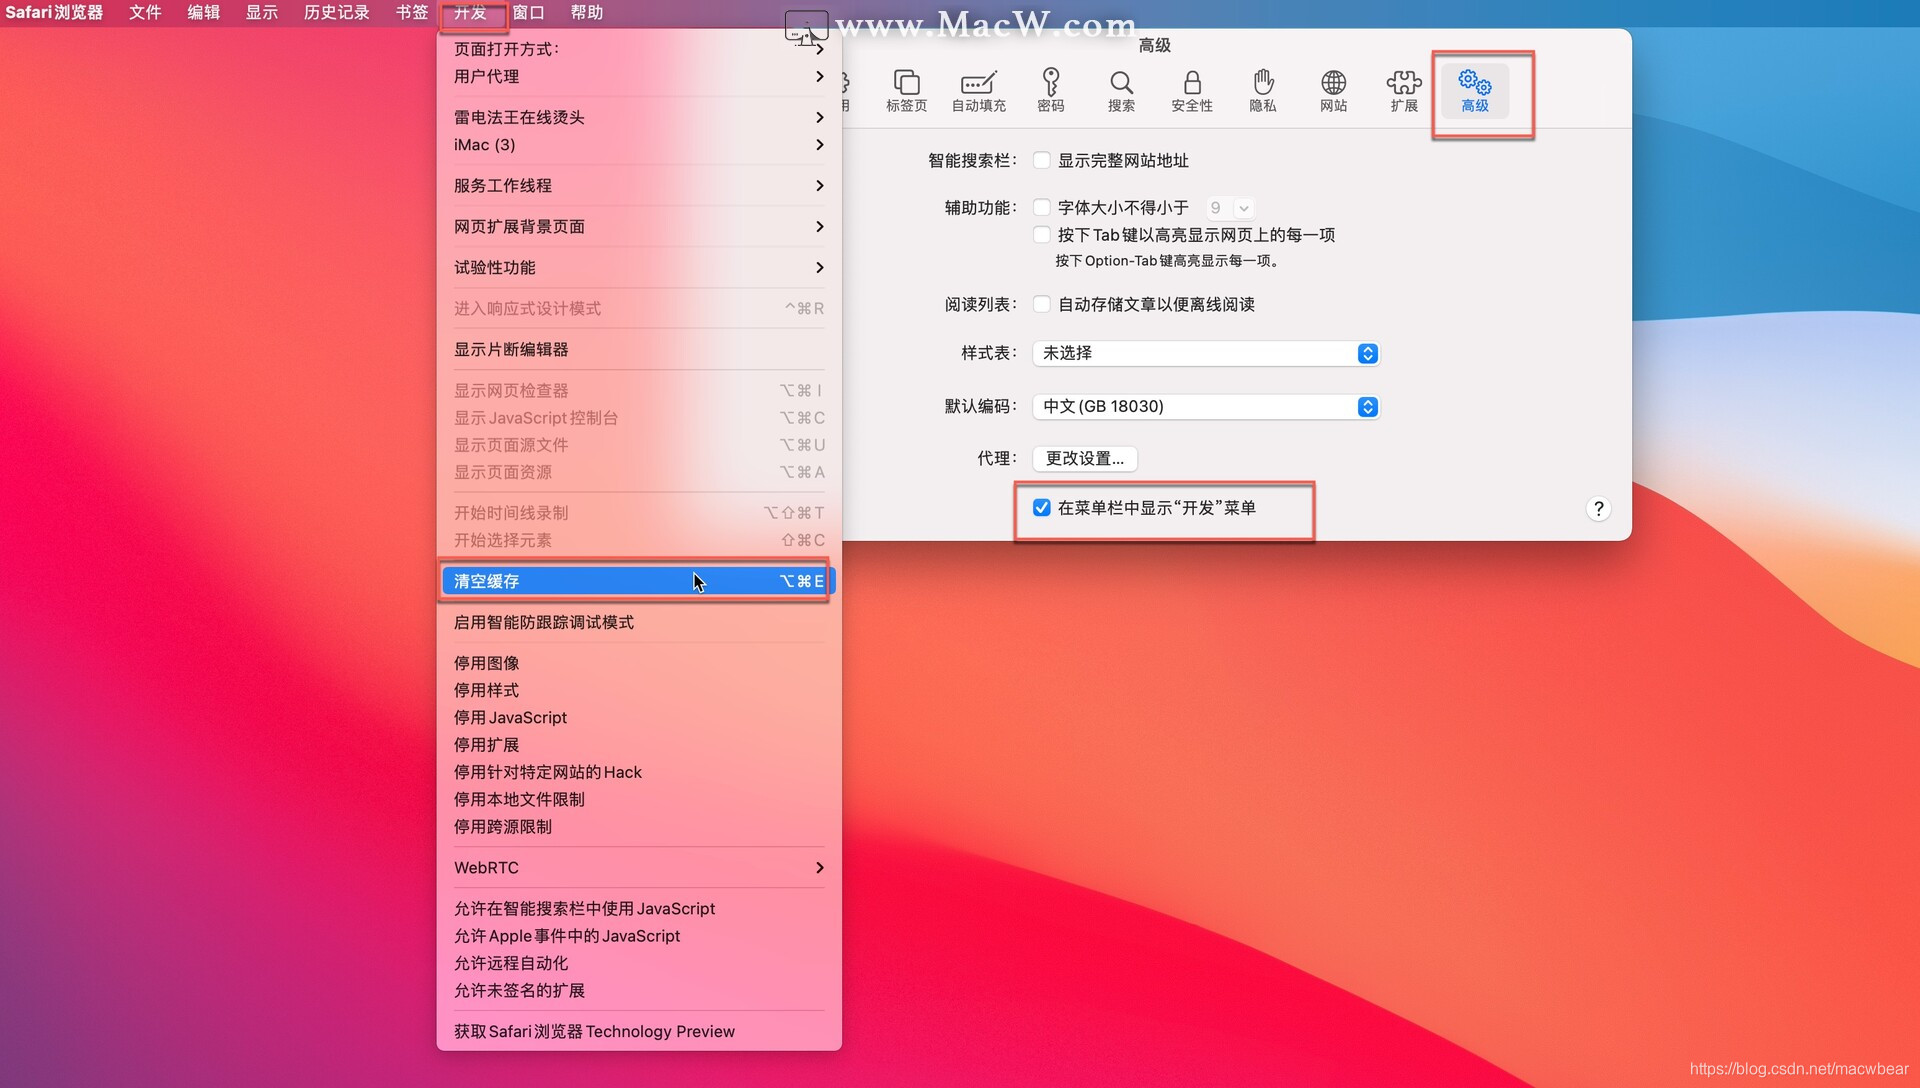Image resolution: width=1920 pixels, height=1088 pixels.
Task: Expand the WebRTC submenu
Action: click(x=639, y=868)
